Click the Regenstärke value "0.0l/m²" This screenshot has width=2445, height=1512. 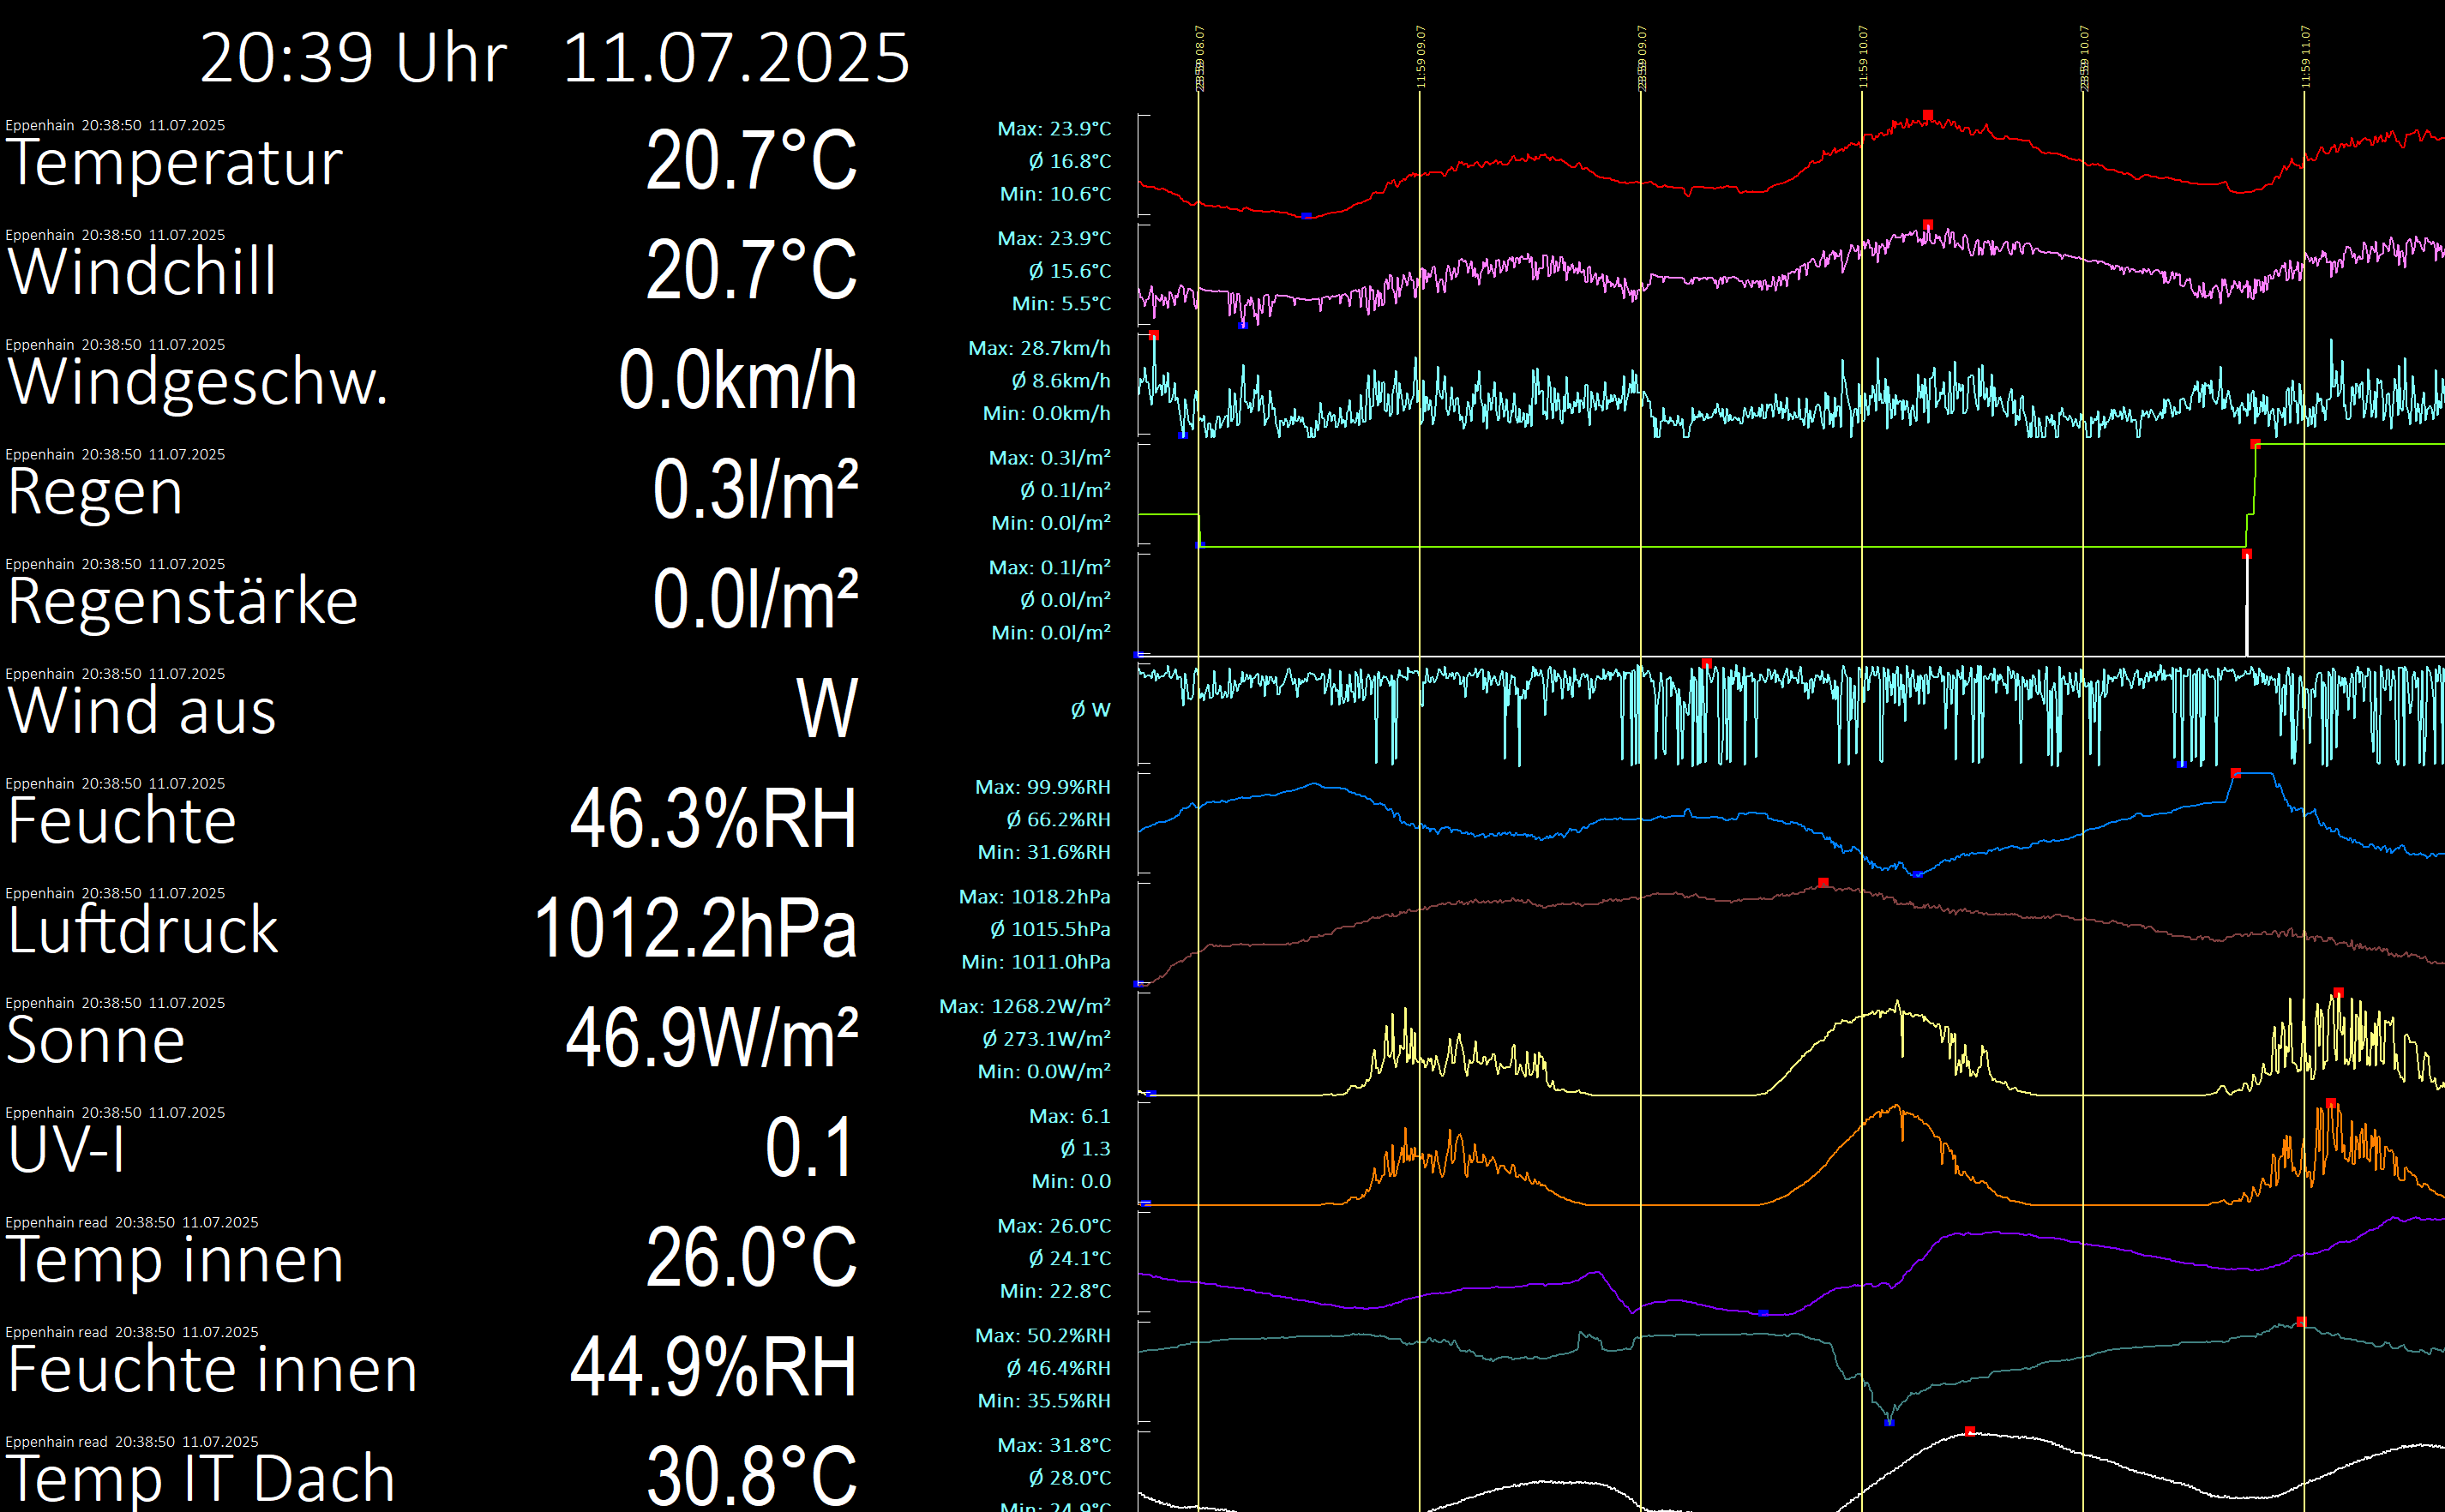[755, 599]
